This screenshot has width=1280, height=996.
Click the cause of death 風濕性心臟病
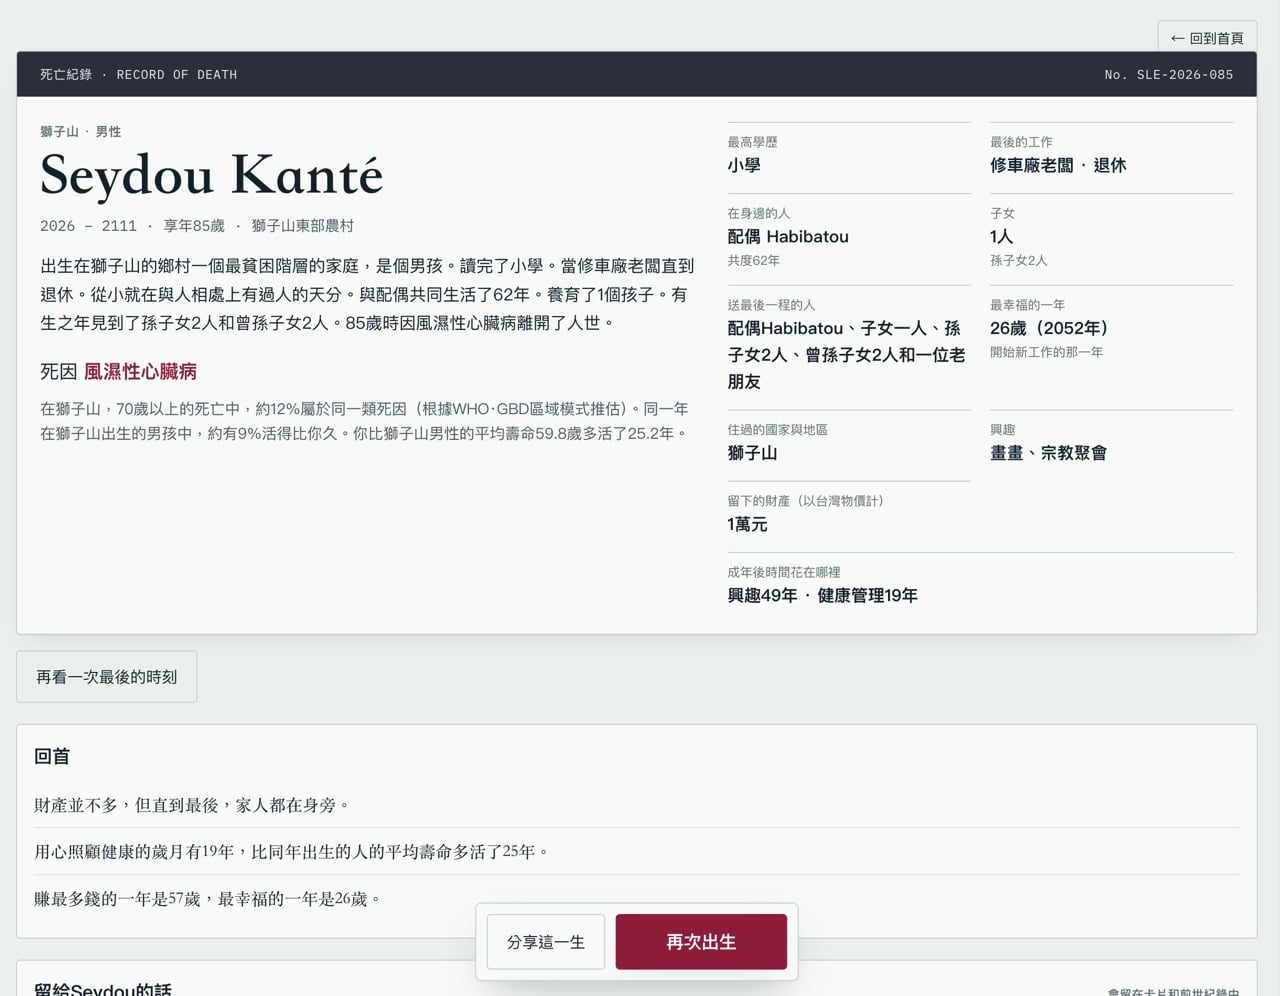tap(140, 372)
